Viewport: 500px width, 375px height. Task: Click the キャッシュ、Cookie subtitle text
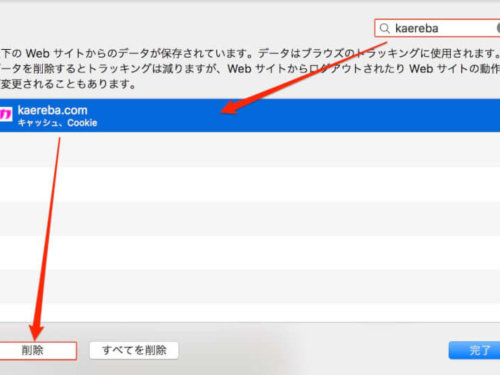57,123
